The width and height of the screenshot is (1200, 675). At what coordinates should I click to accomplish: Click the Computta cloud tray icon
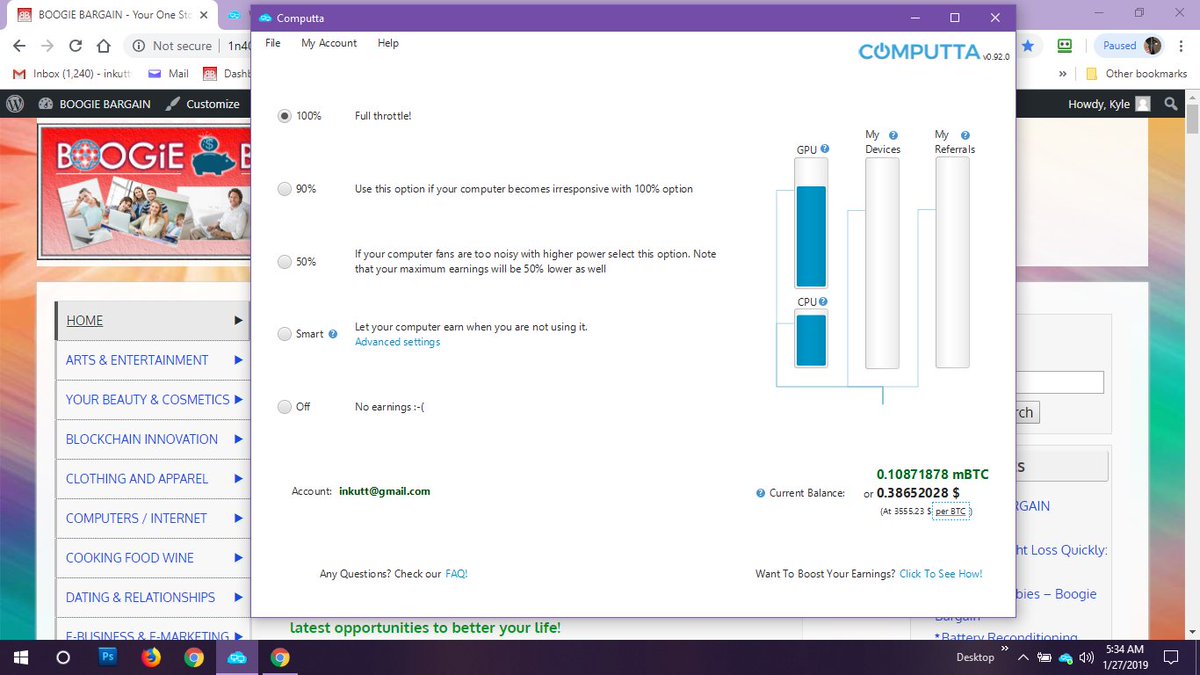tap(1066, 657)
